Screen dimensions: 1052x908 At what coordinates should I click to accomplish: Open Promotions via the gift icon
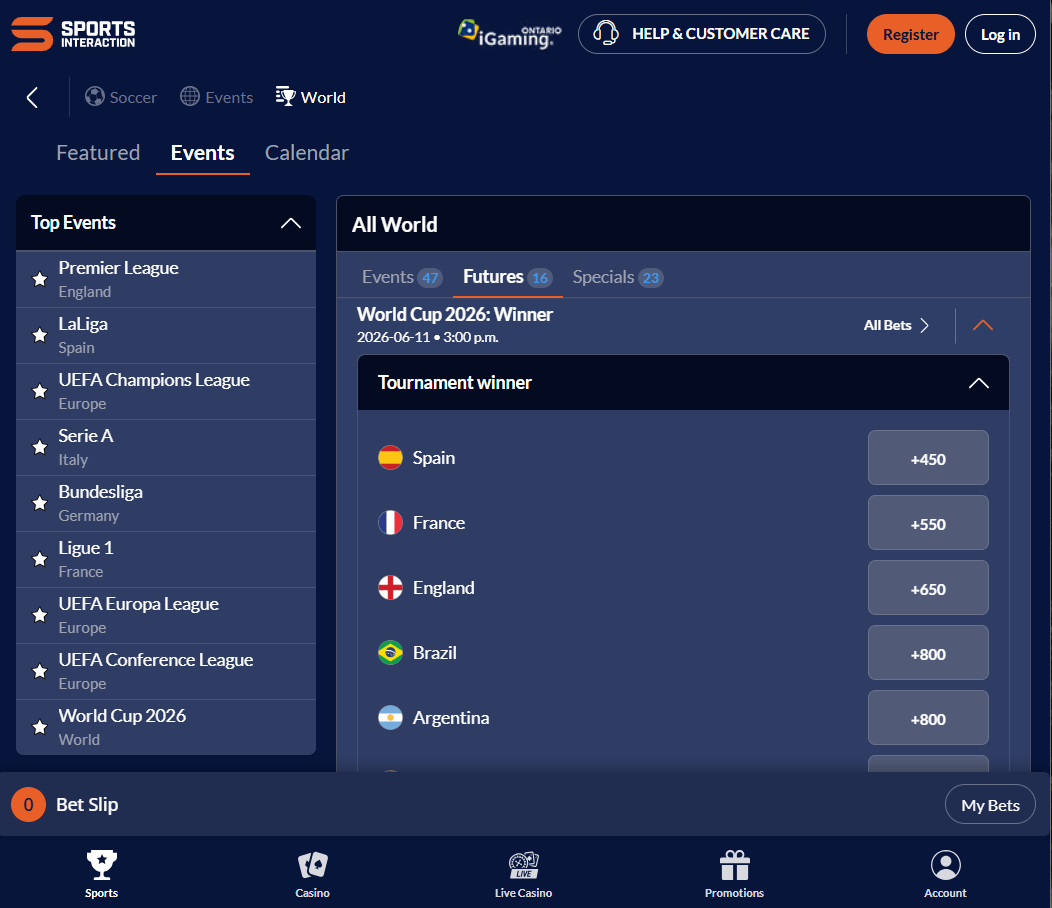tap(734, 873)
